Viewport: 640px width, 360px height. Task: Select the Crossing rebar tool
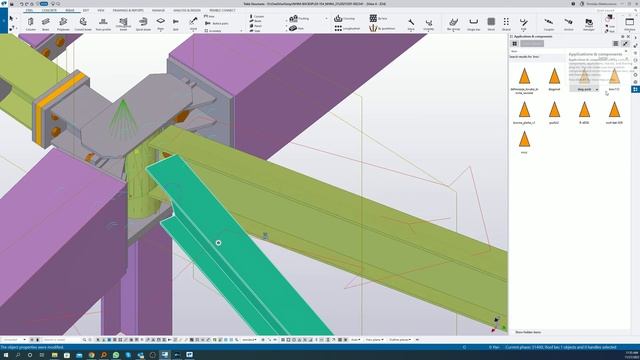click(344, 18)
